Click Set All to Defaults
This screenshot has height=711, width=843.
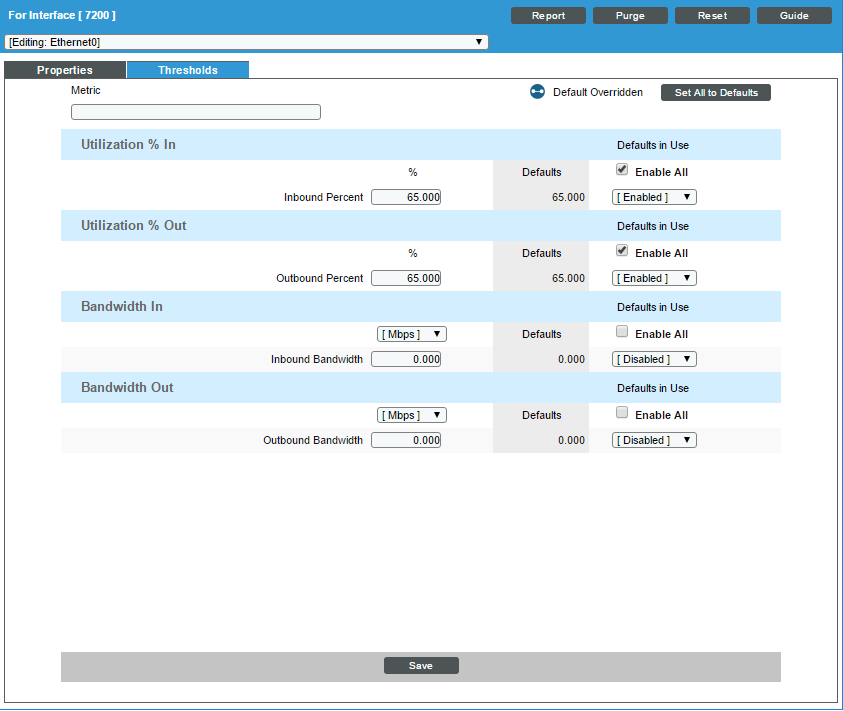[716, 92]
